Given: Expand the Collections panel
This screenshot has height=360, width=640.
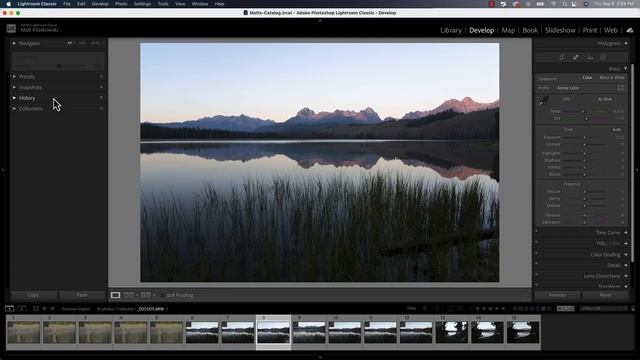Looking at the screenshot, I should click(14, 109).
